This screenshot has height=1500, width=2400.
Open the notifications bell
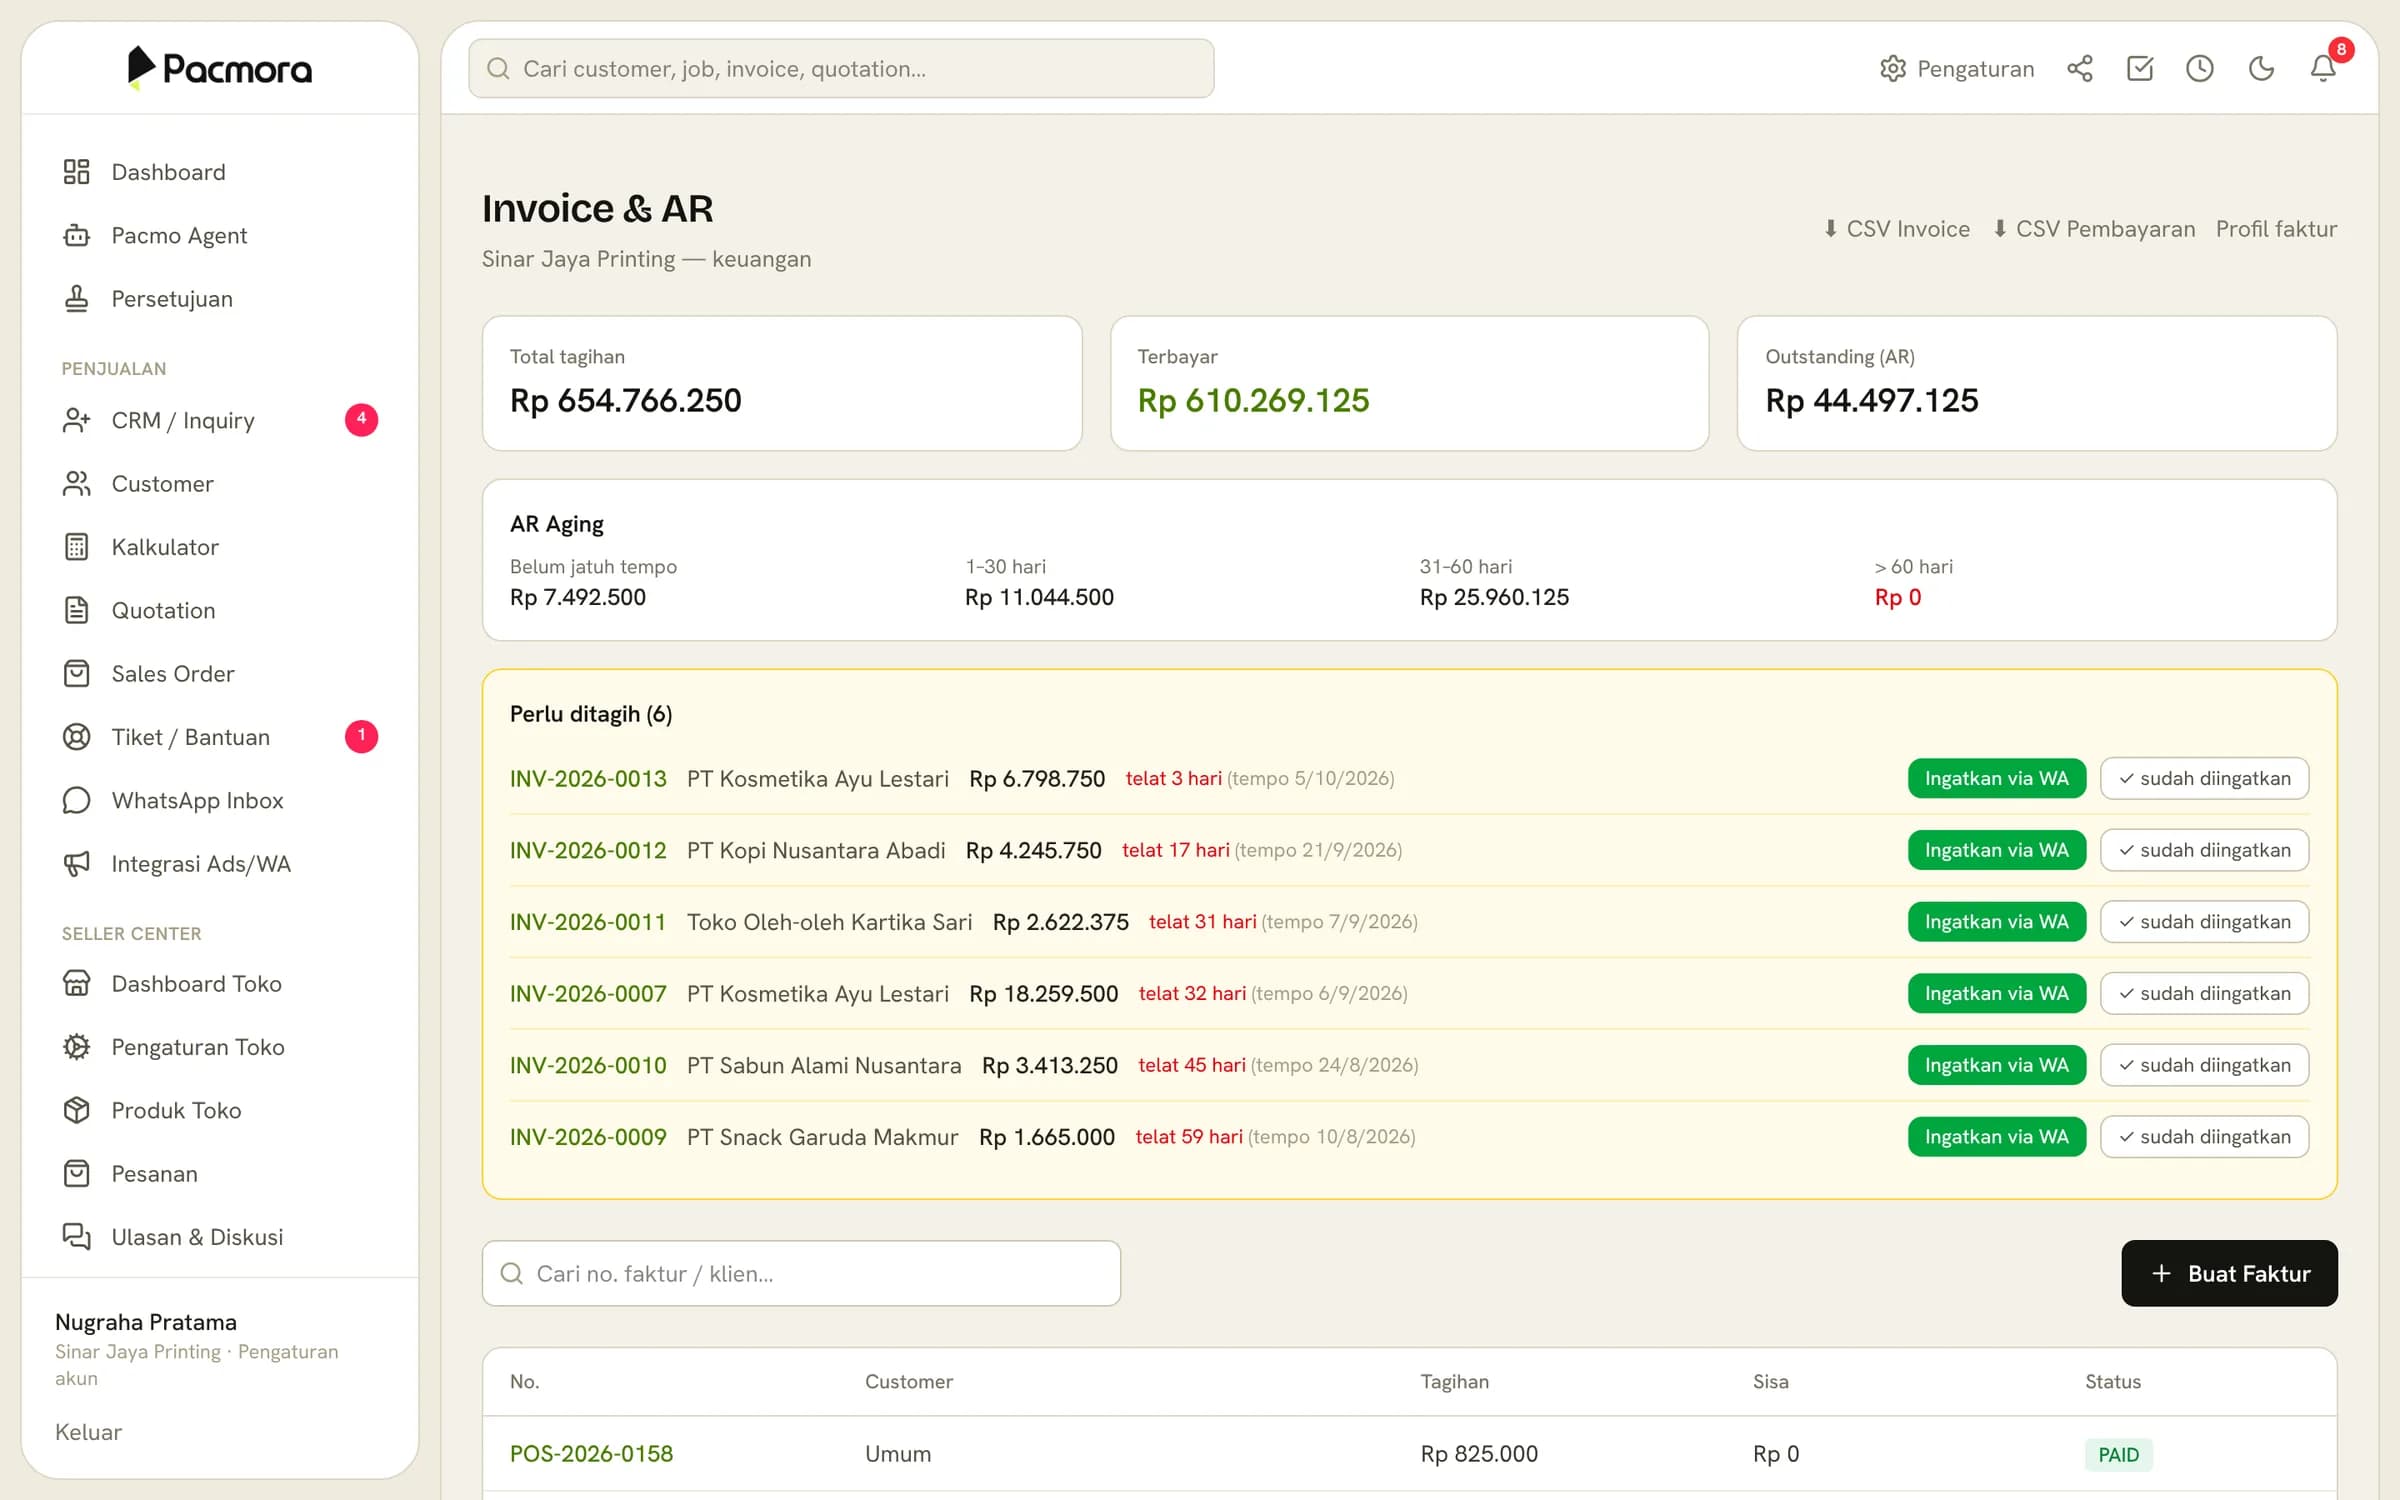point(2323,69)
